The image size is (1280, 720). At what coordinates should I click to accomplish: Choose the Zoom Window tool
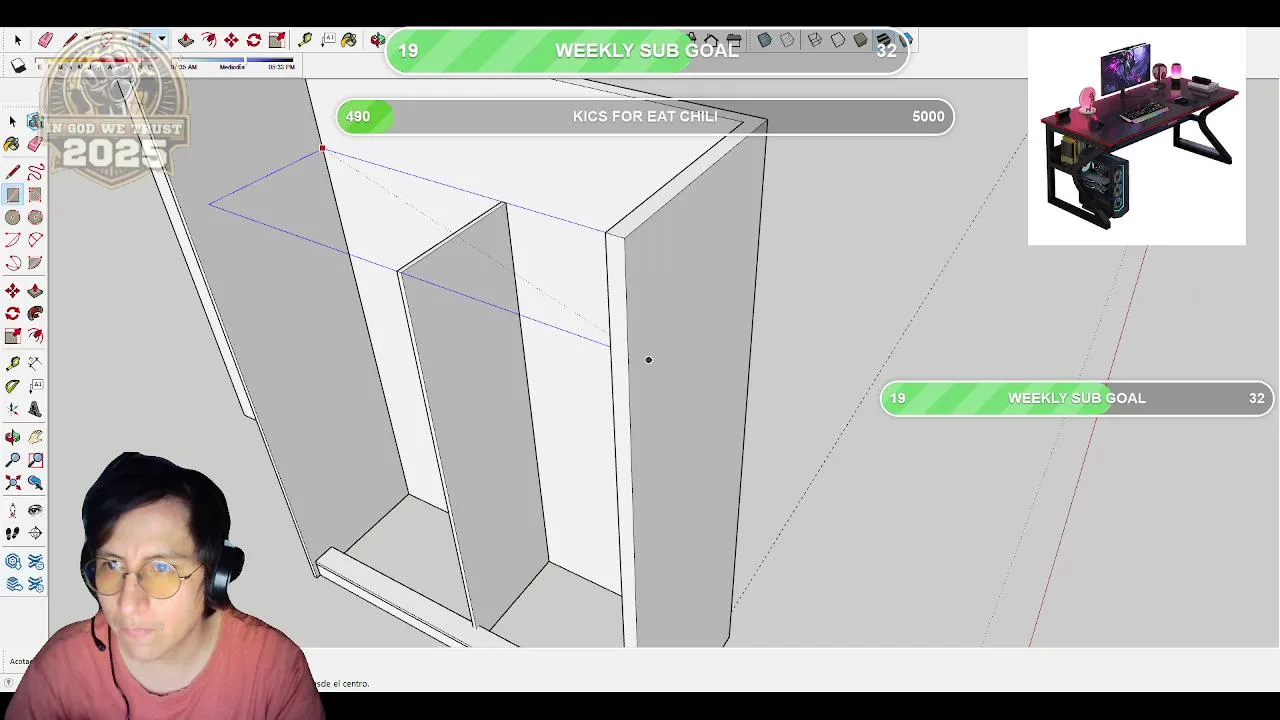pyautogui.click(x=35, y=460)
